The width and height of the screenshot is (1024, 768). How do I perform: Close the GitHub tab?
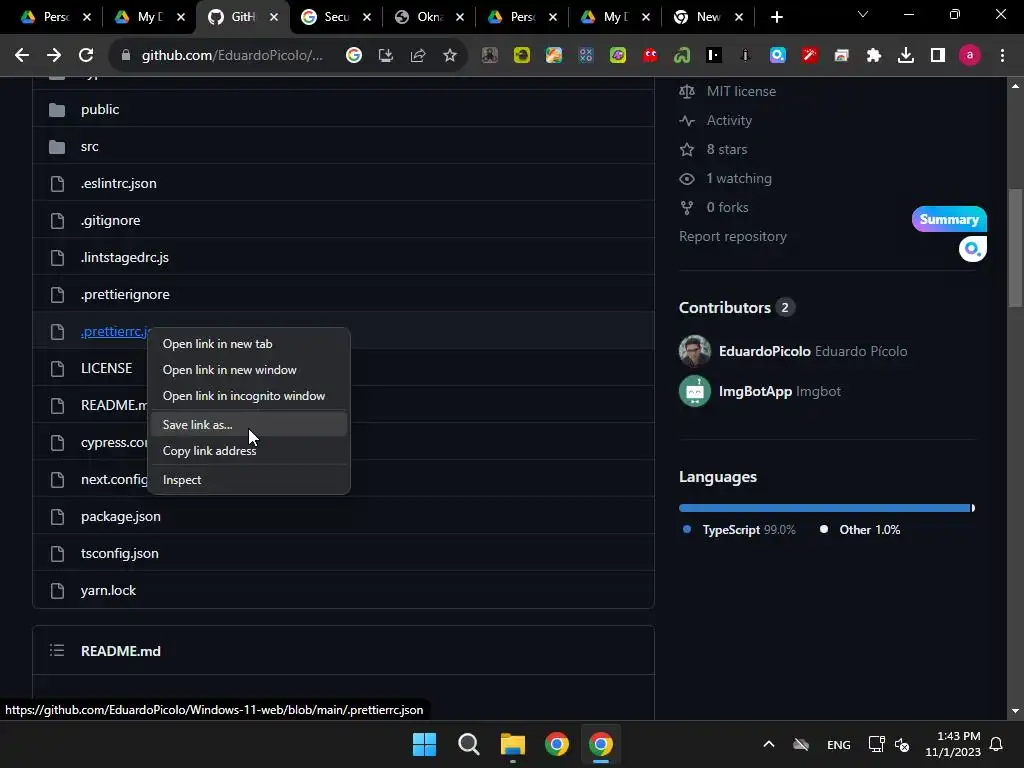(274, 18)
